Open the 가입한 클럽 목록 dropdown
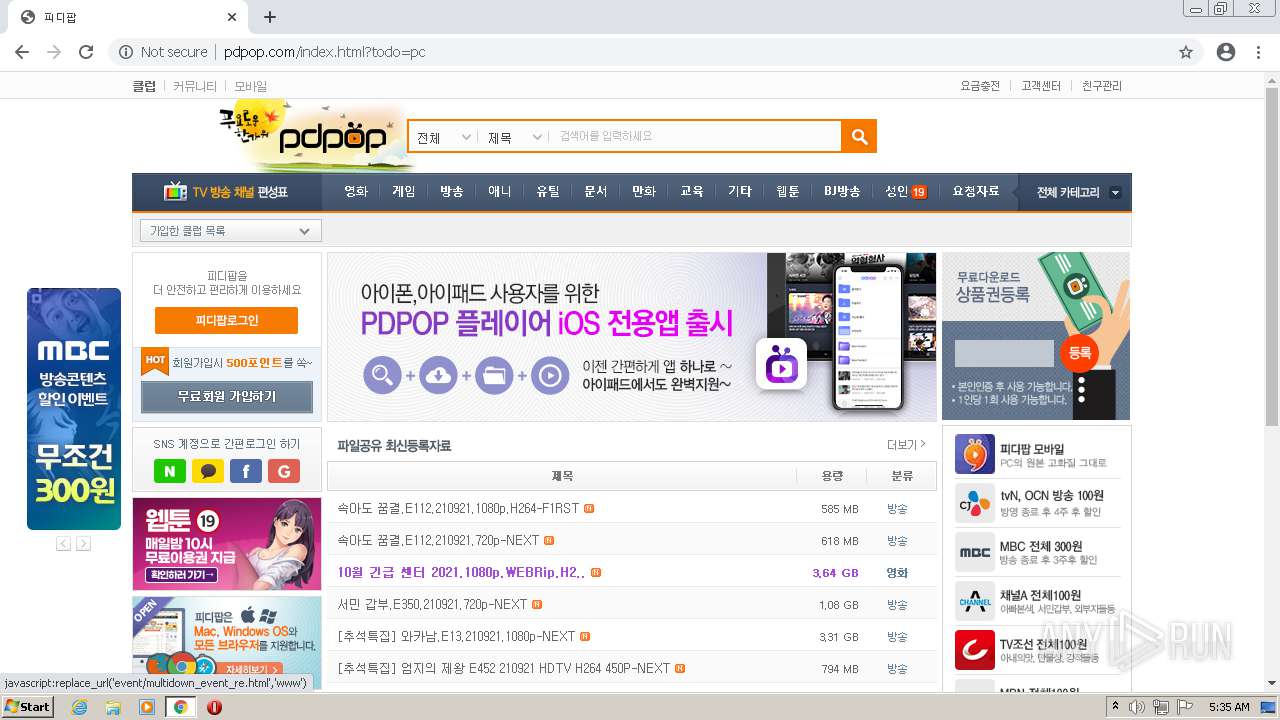Screen dimensions: 1280x720 point(231,231)
